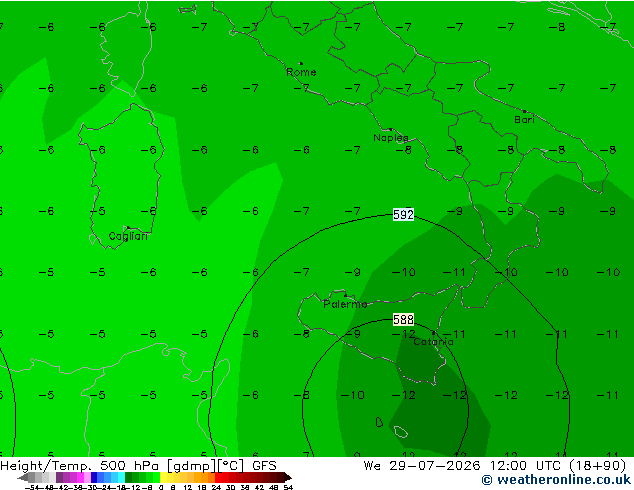Click the -5 value inside Sardinia above Cagliari
Screen dimensions: 634x490
(97, 211)
